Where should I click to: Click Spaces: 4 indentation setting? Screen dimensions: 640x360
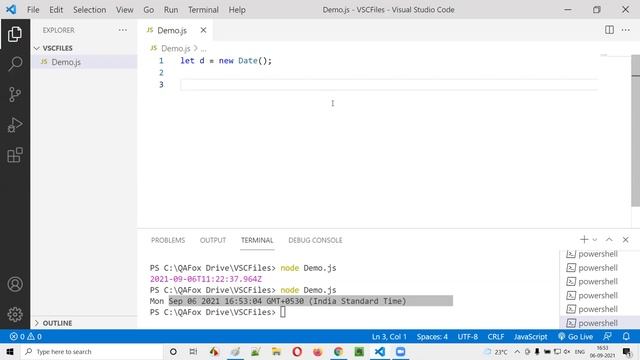432,337
